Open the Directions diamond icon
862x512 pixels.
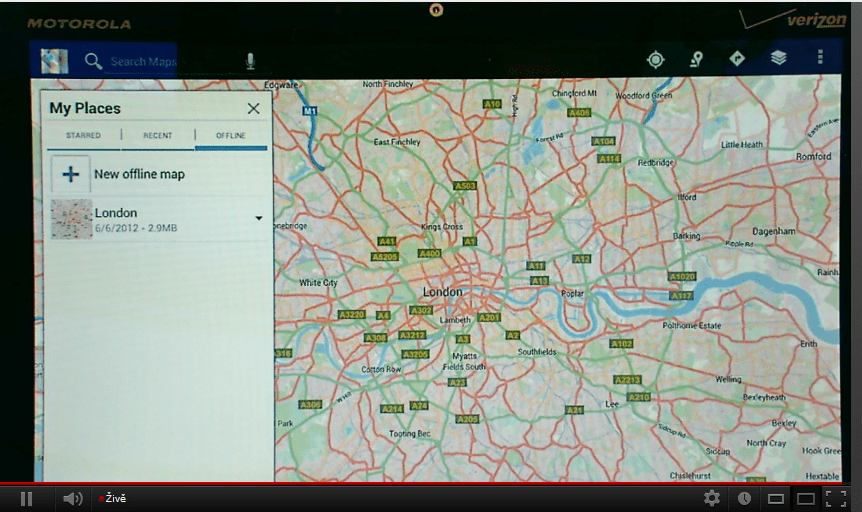click(737, 58)
